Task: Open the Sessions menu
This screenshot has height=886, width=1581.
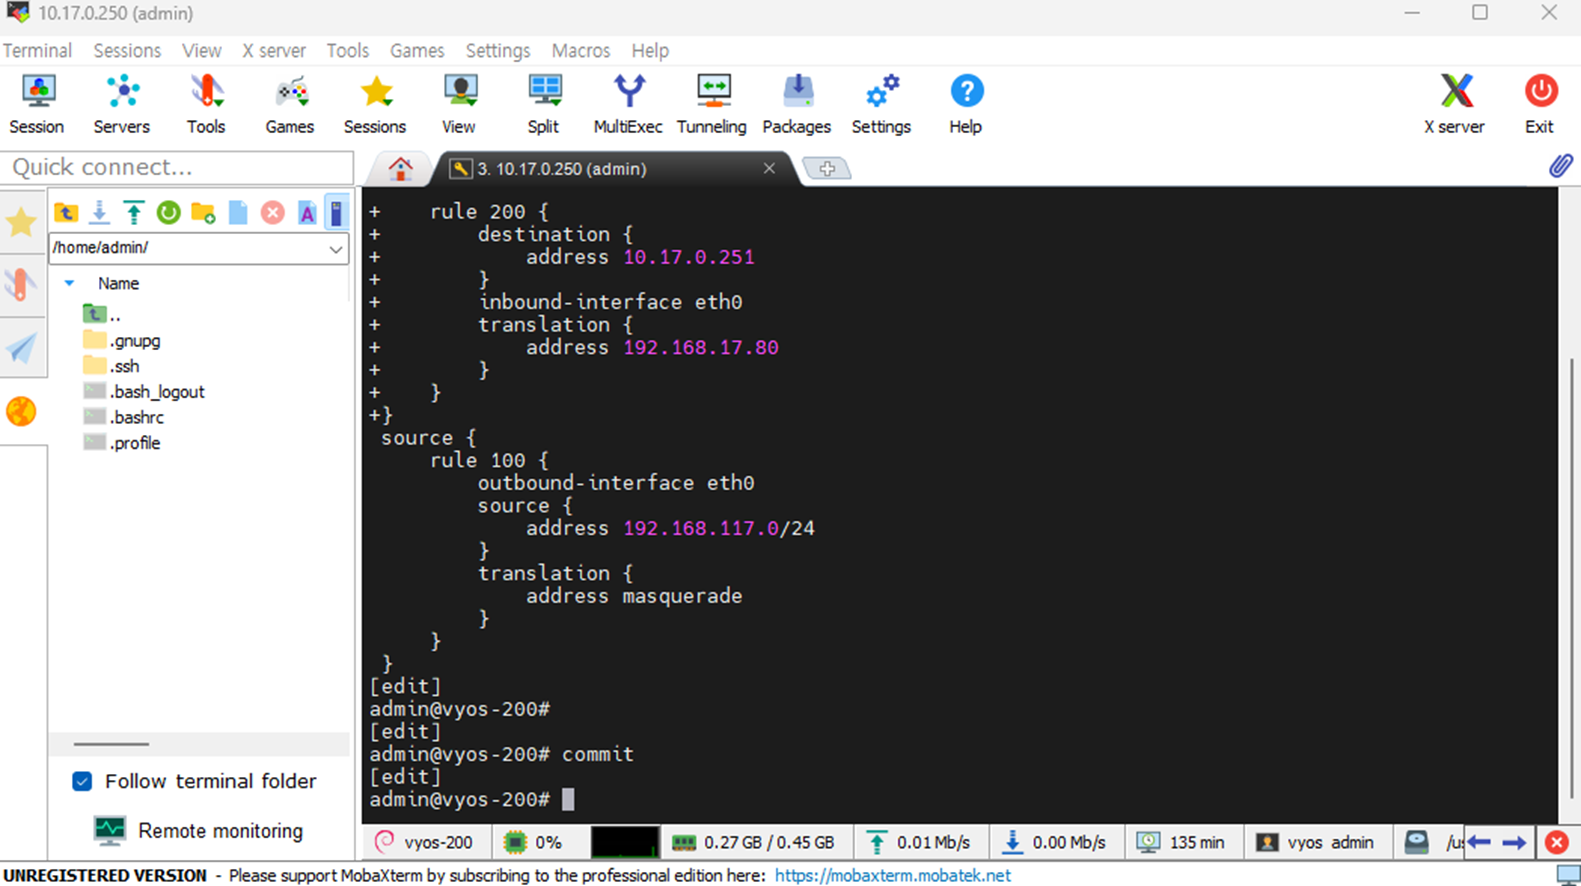Action: 127,50
